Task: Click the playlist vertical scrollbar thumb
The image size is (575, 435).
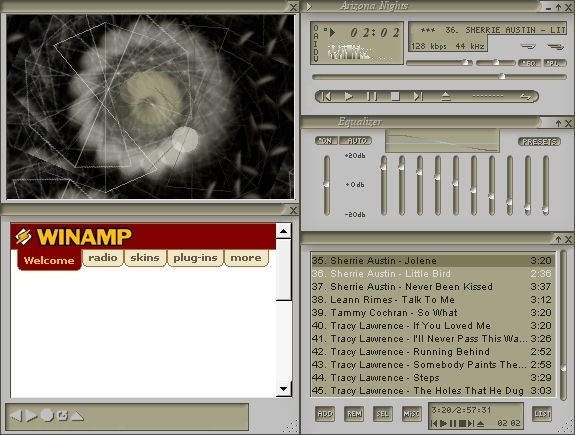Action: (563, 368)
